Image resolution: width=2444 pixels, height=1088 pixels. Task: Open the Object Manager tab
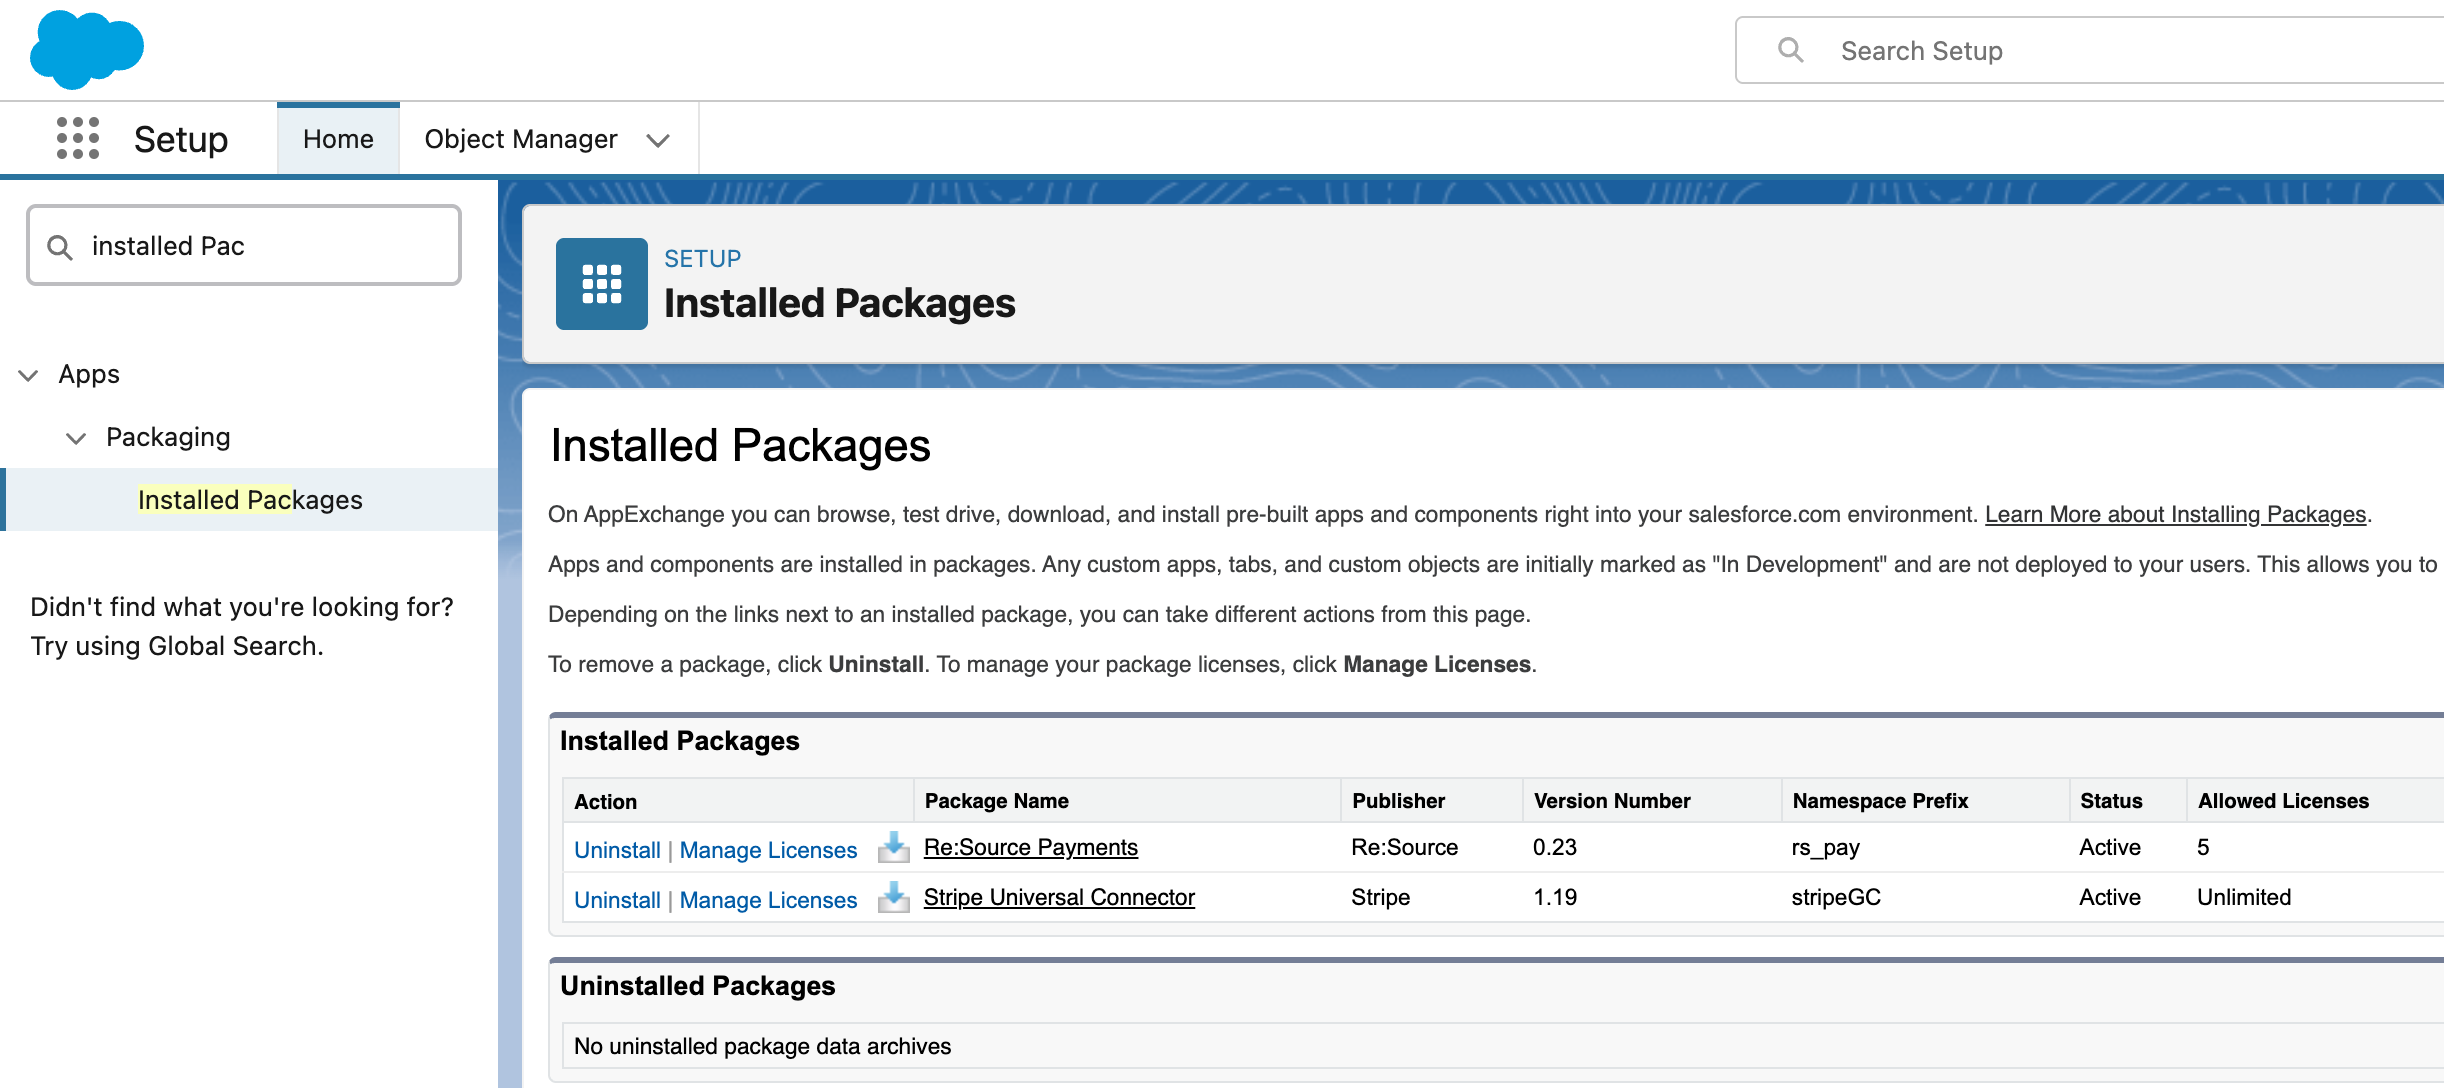(x=521, y=139)
